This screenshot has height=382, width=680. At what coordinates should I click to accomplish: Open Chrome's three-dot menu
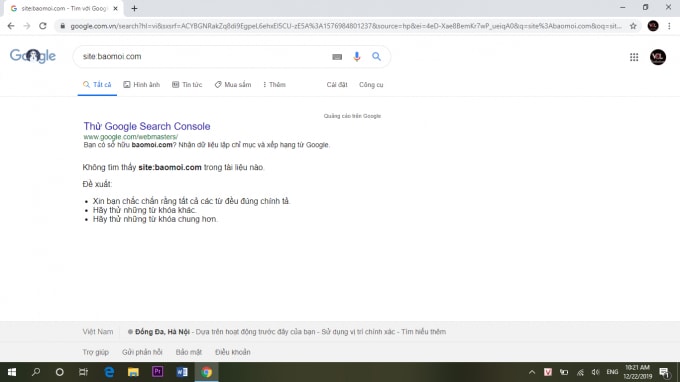pyautogui.click(x=670, y=26)
